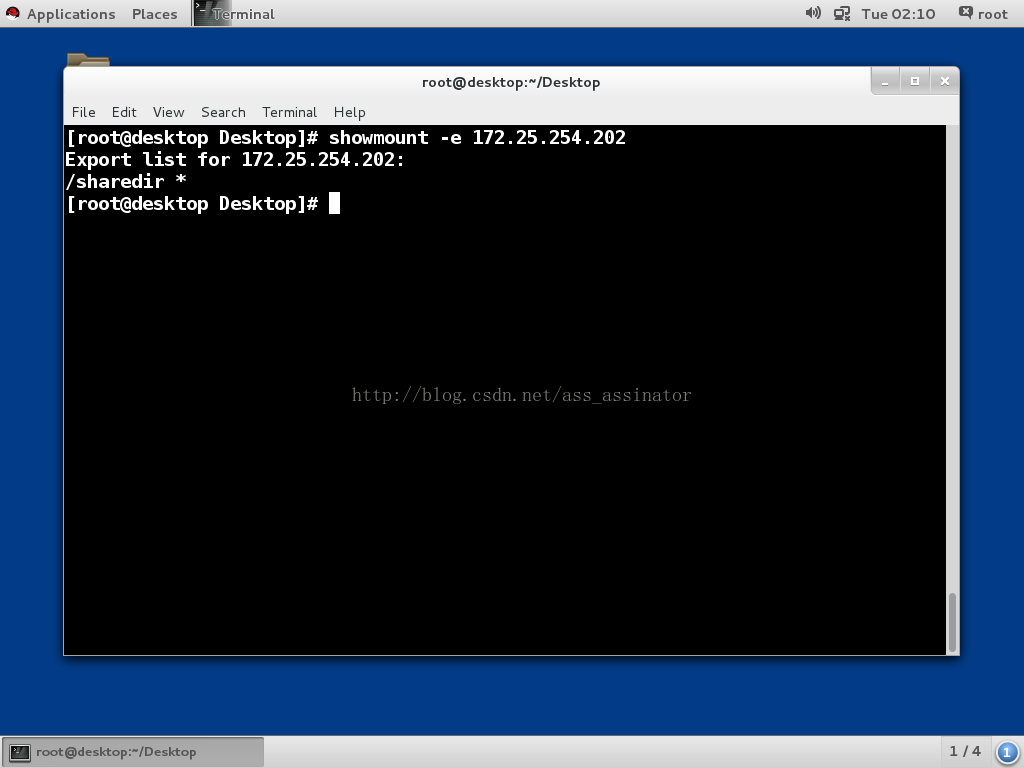Click the Terminal app button in top bar

point(235,14)
